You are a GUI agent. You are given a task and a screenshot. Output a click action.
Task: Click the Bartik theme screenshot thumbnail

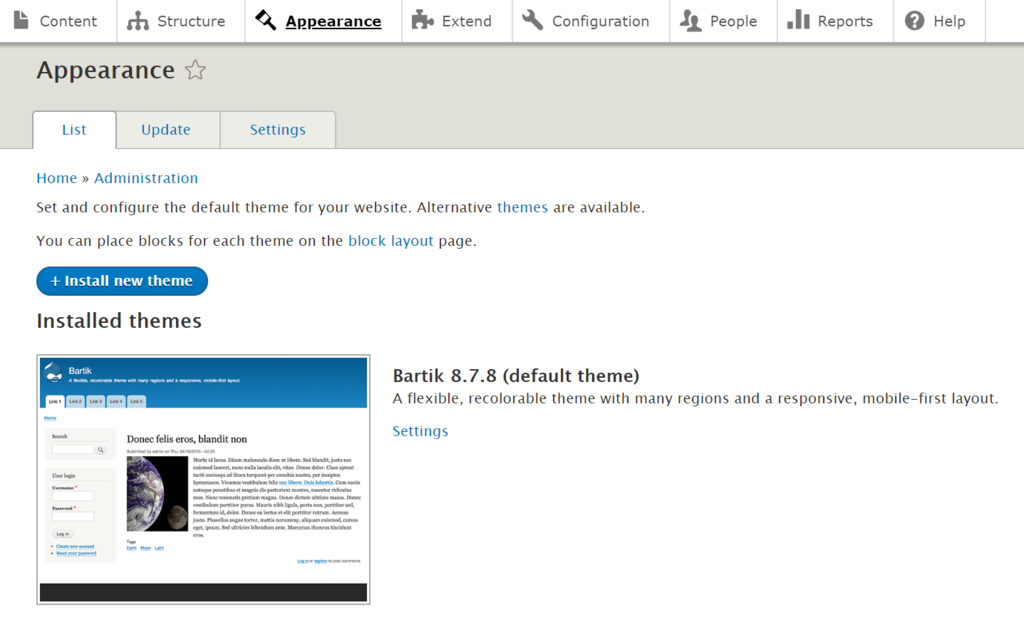click(203, 479)
